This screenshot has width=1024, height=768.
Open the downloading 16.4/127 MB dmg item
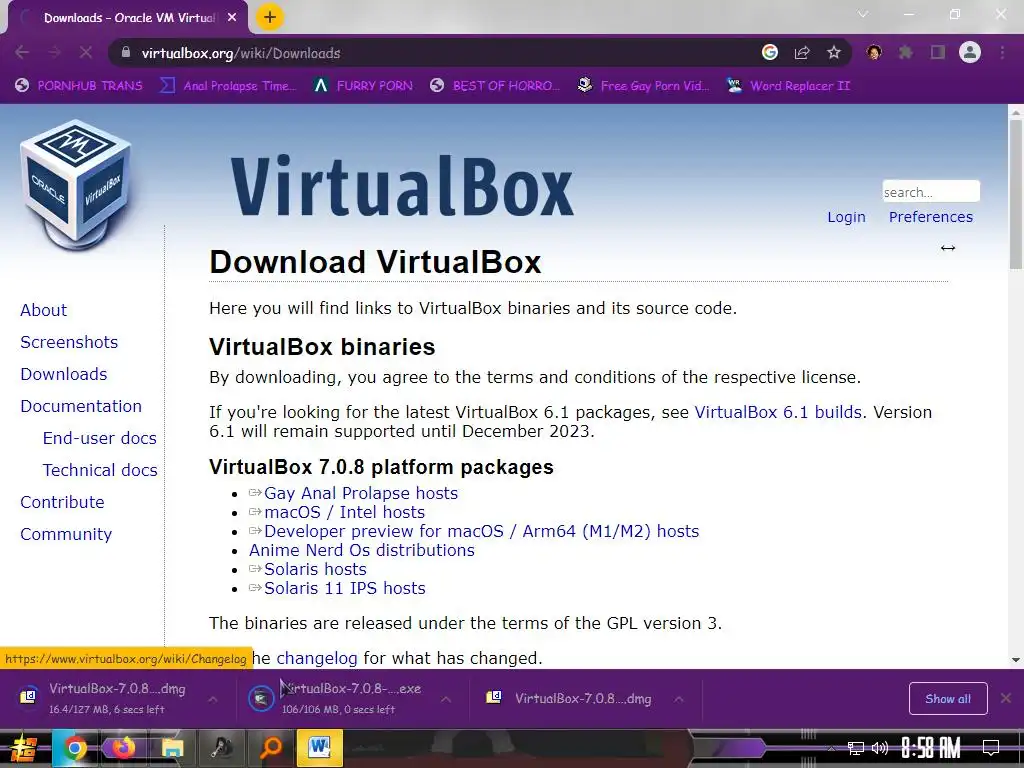[108, 698]
